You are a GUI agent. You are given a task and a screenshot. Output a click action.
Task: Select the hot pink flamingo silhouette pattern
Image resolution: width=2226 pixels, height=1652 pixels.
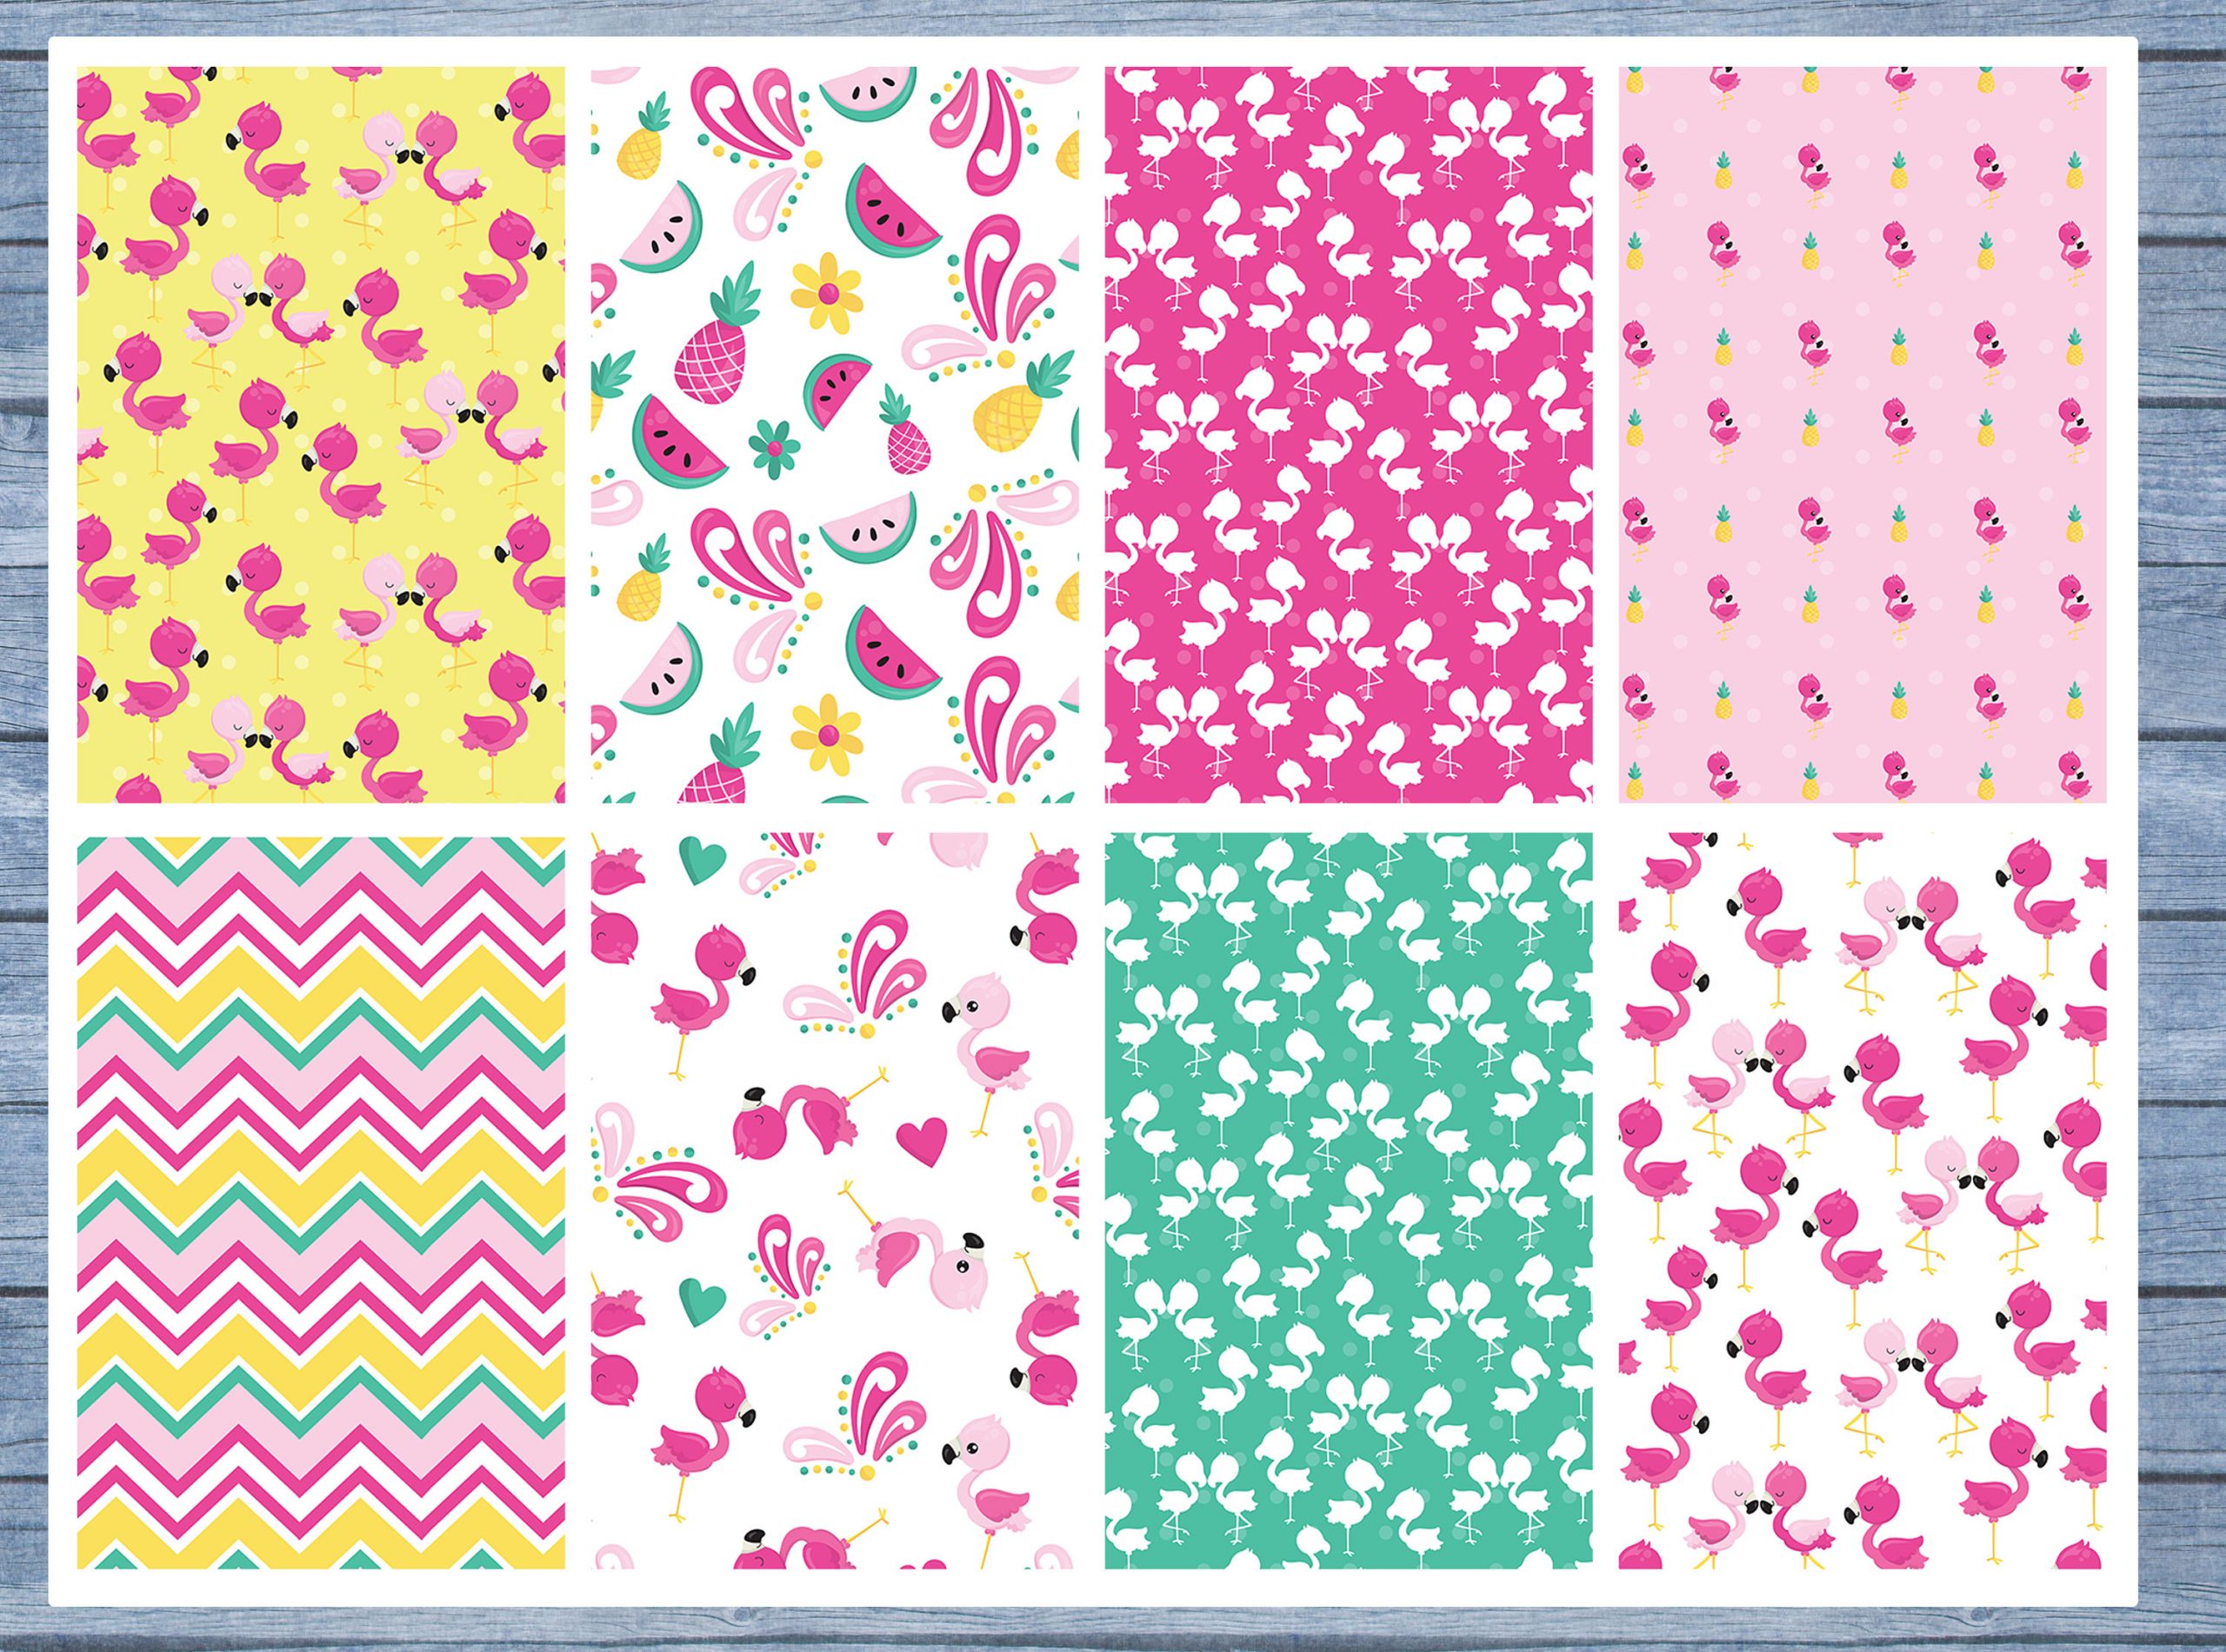click(x=1348, y=433)
